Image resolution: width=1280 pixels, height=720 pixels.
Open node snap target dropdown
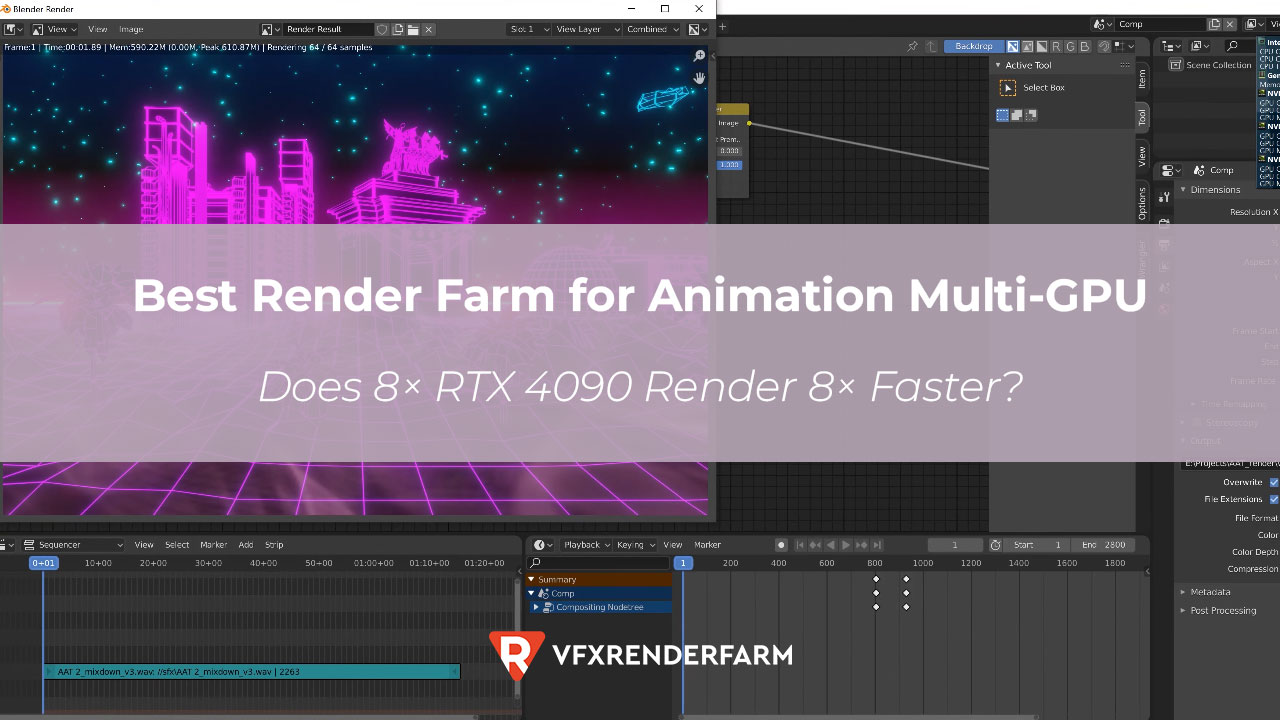tap(1124, 46)
